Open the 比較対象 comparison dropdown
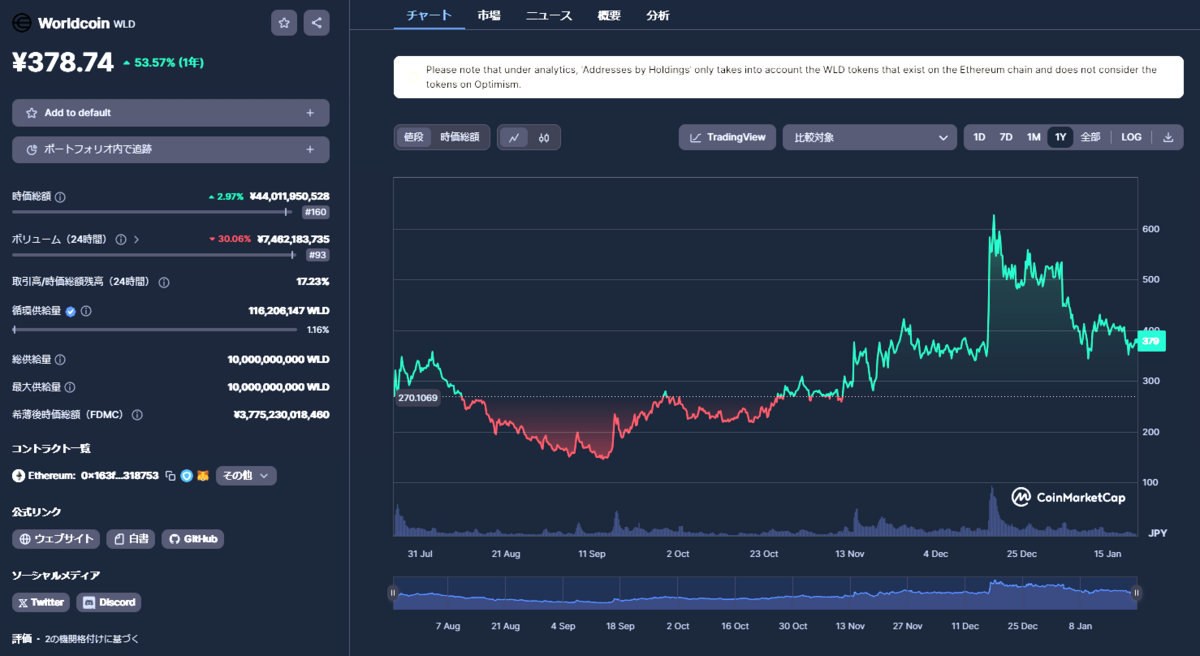 (870, 137)
